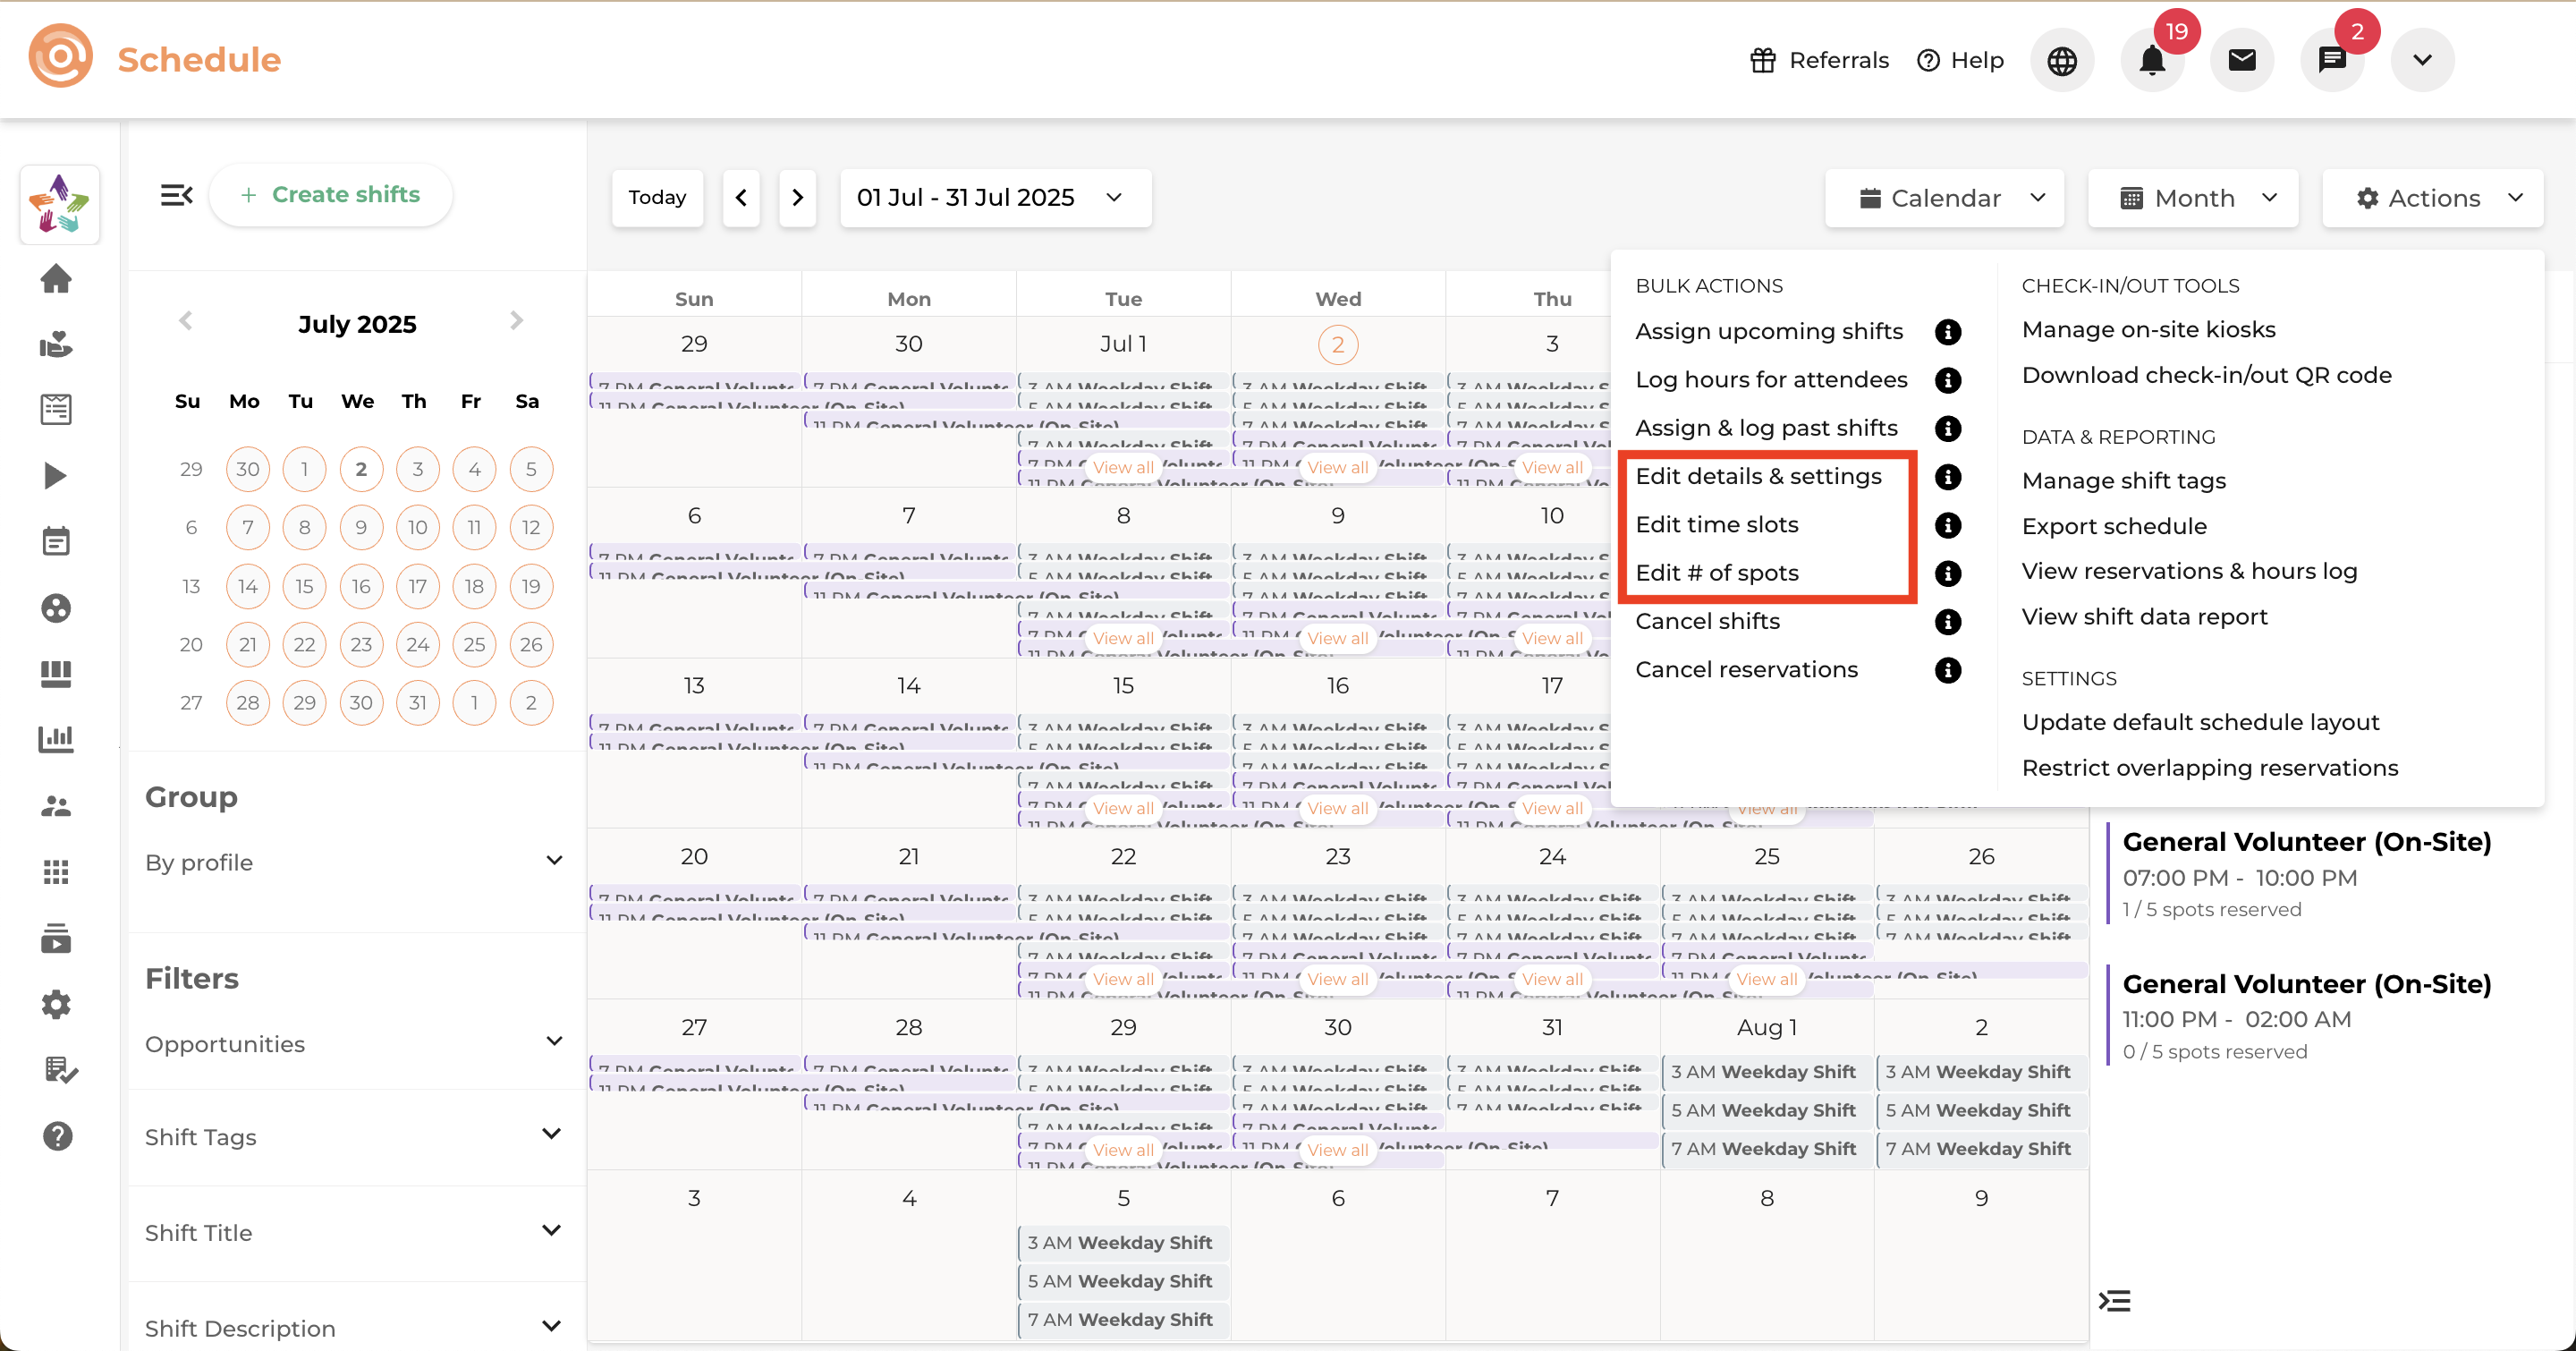Click the info icon beside Edit time slots

pos(1948,525)
